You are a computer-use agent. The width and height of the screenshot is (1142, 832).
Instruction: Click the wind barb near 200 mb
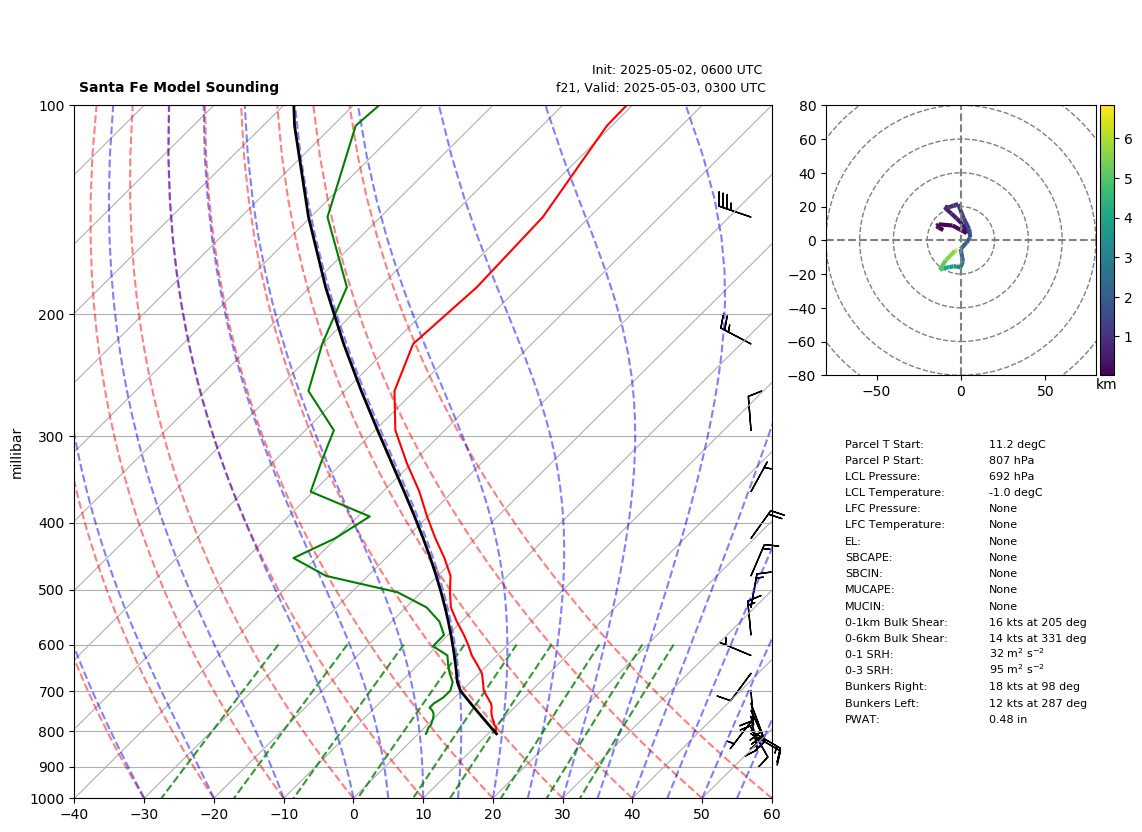pos(735,329)
